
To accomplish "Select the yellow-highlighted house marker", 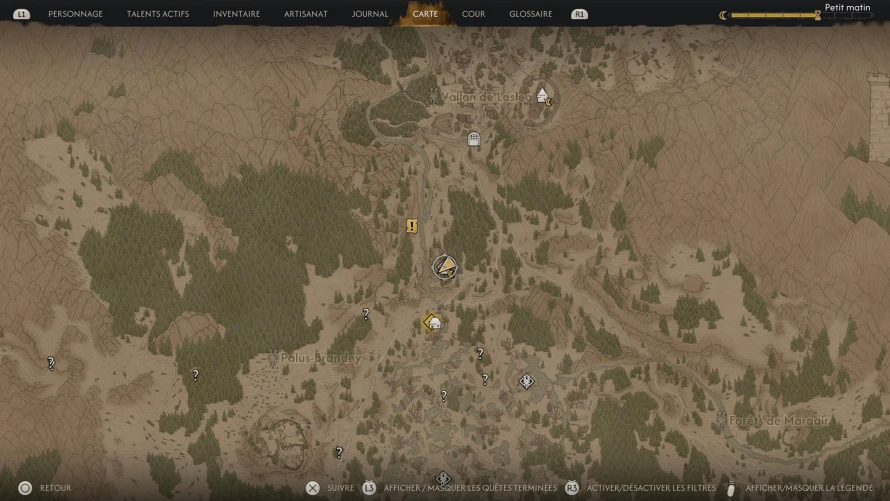I will pyautogui.click(x=433, y=323).
